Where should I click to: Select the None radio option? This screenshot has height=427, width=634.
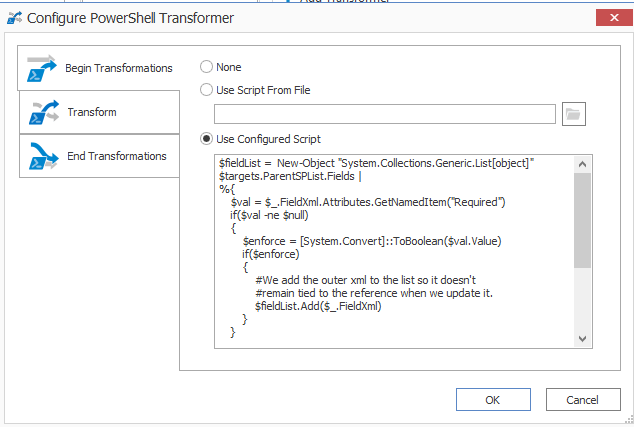(x=207, y=67)
